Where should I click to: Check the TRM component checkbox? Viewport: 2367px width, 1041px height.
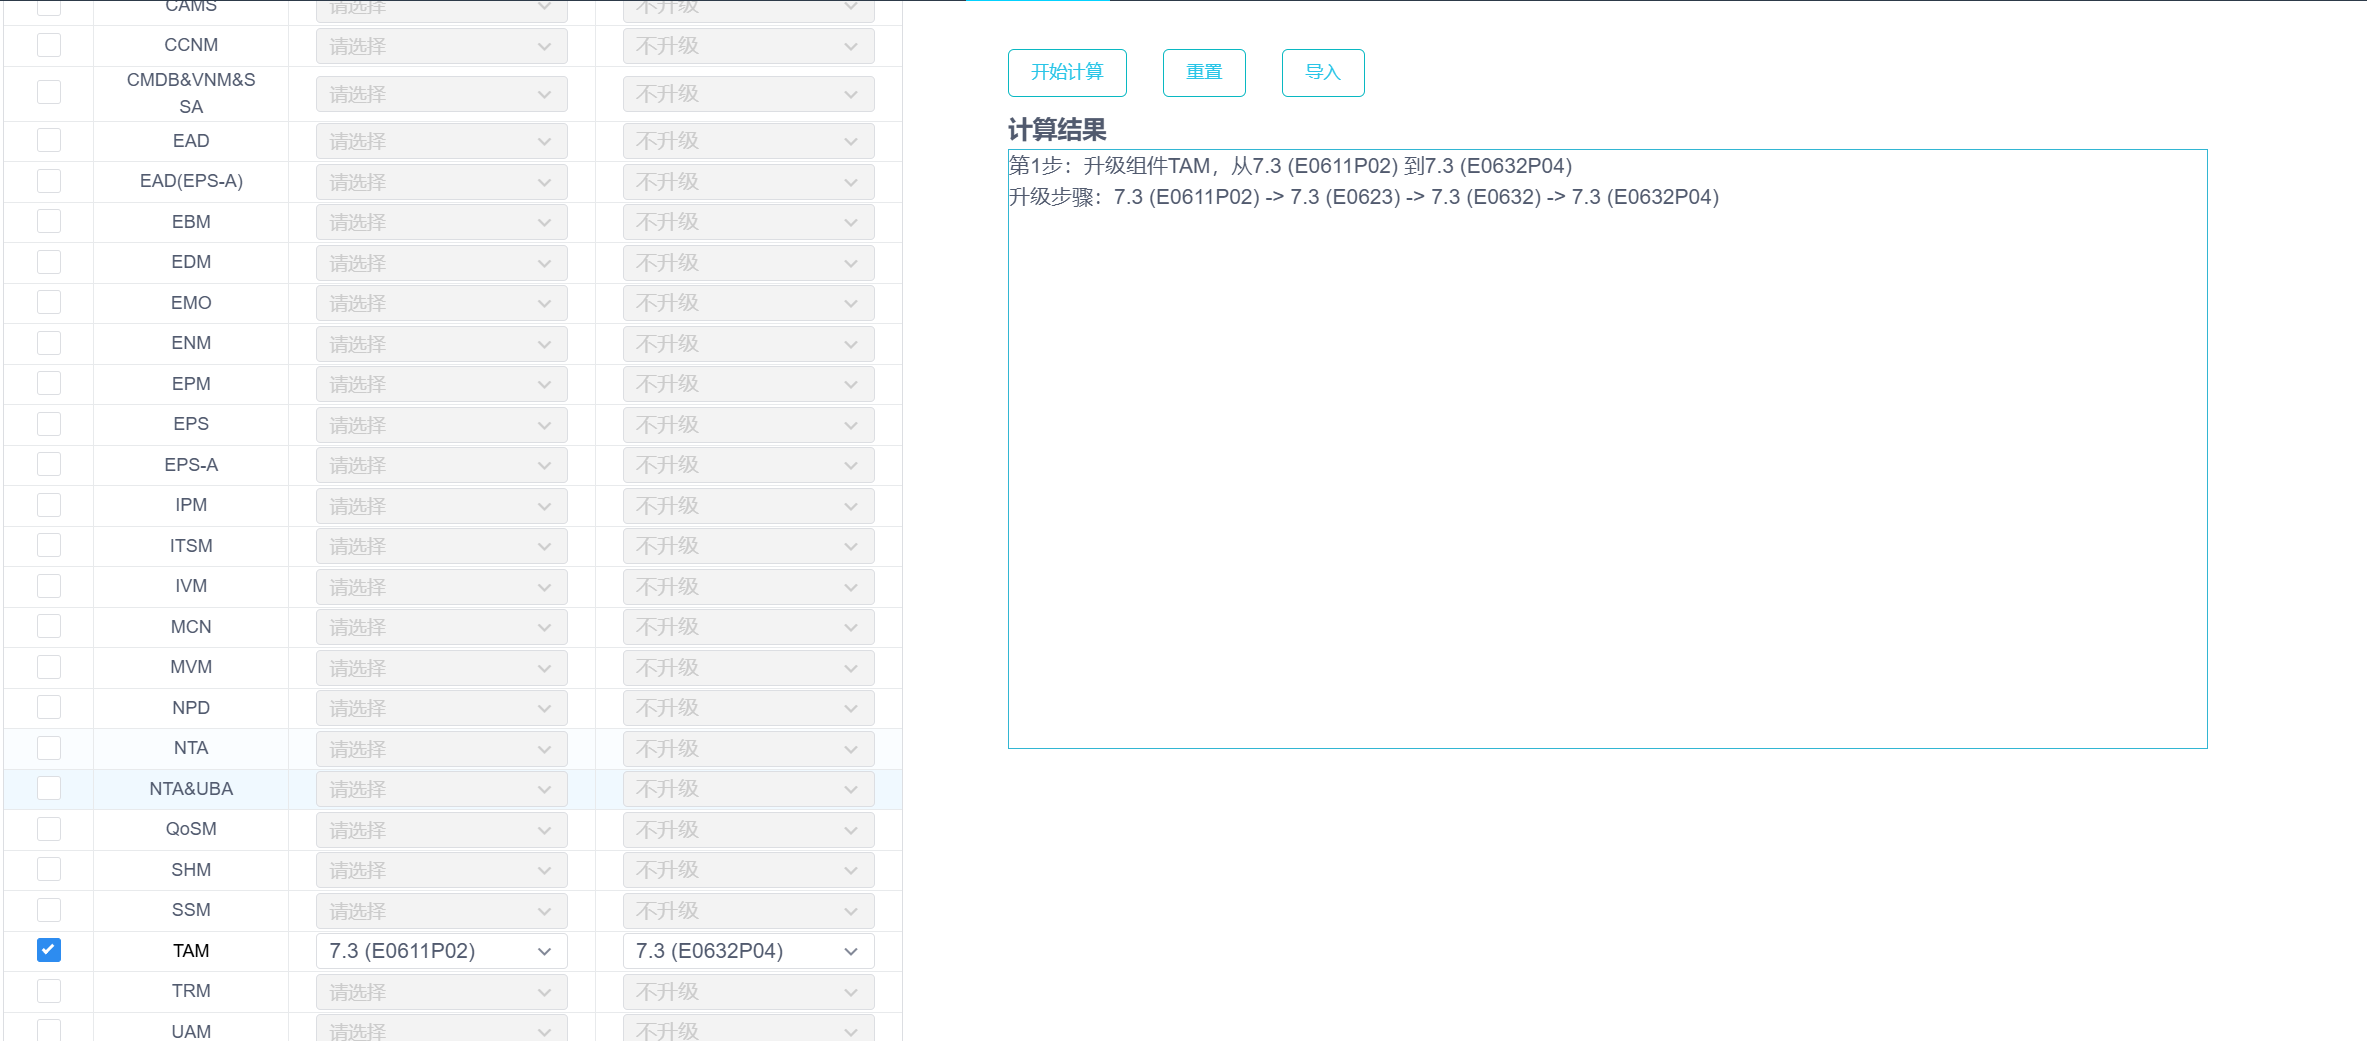(x=49, y=991)
